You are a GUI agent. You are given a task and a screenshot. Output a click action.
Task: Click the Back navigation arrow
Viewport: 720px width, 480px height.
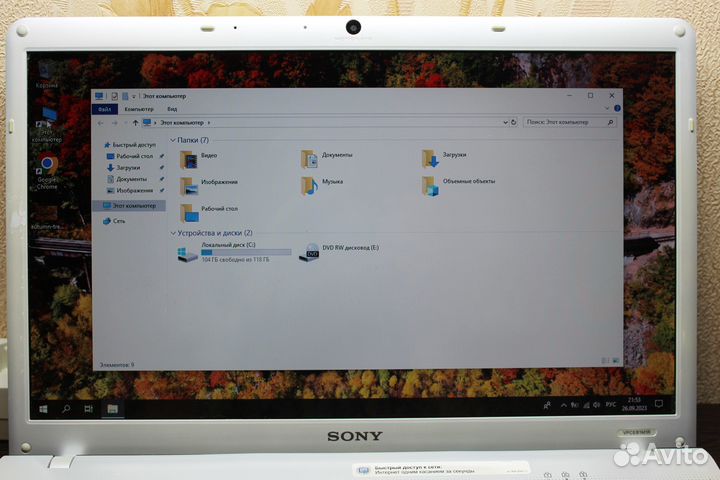101,123
